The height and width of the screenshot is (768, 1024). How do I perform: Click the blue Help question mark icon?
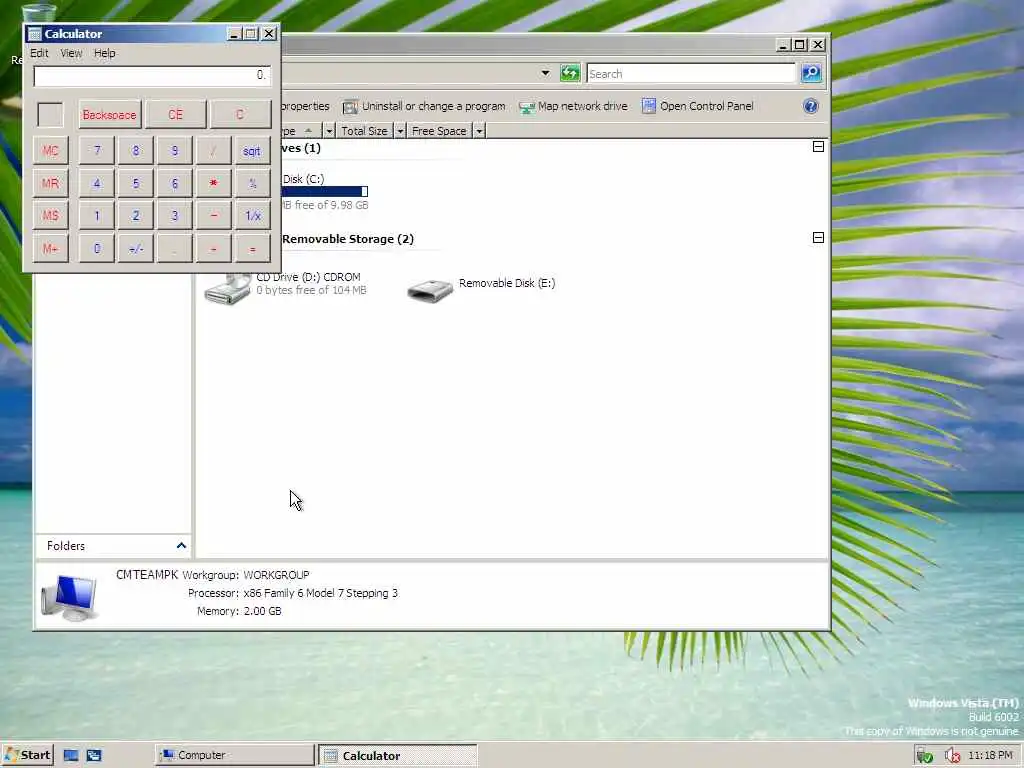810,106
